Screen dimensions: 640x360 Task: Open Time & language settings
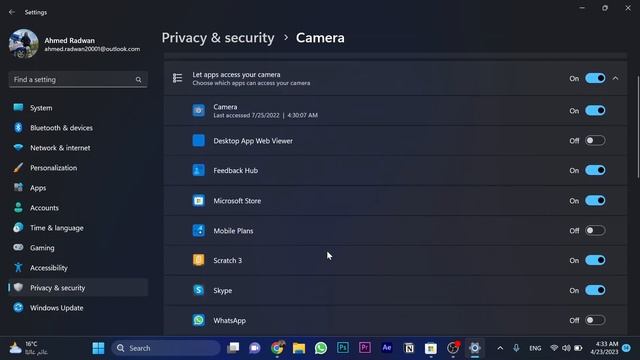78,228
